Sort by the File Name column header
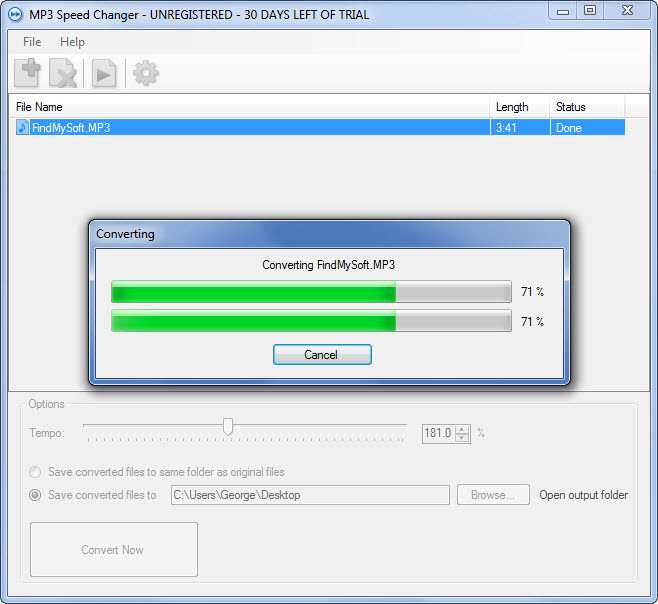Screen dimensions: 658x604 [x=250, y=107]
